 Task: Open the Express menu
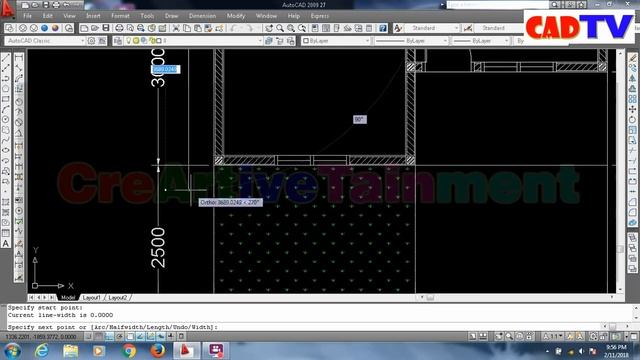320,16
